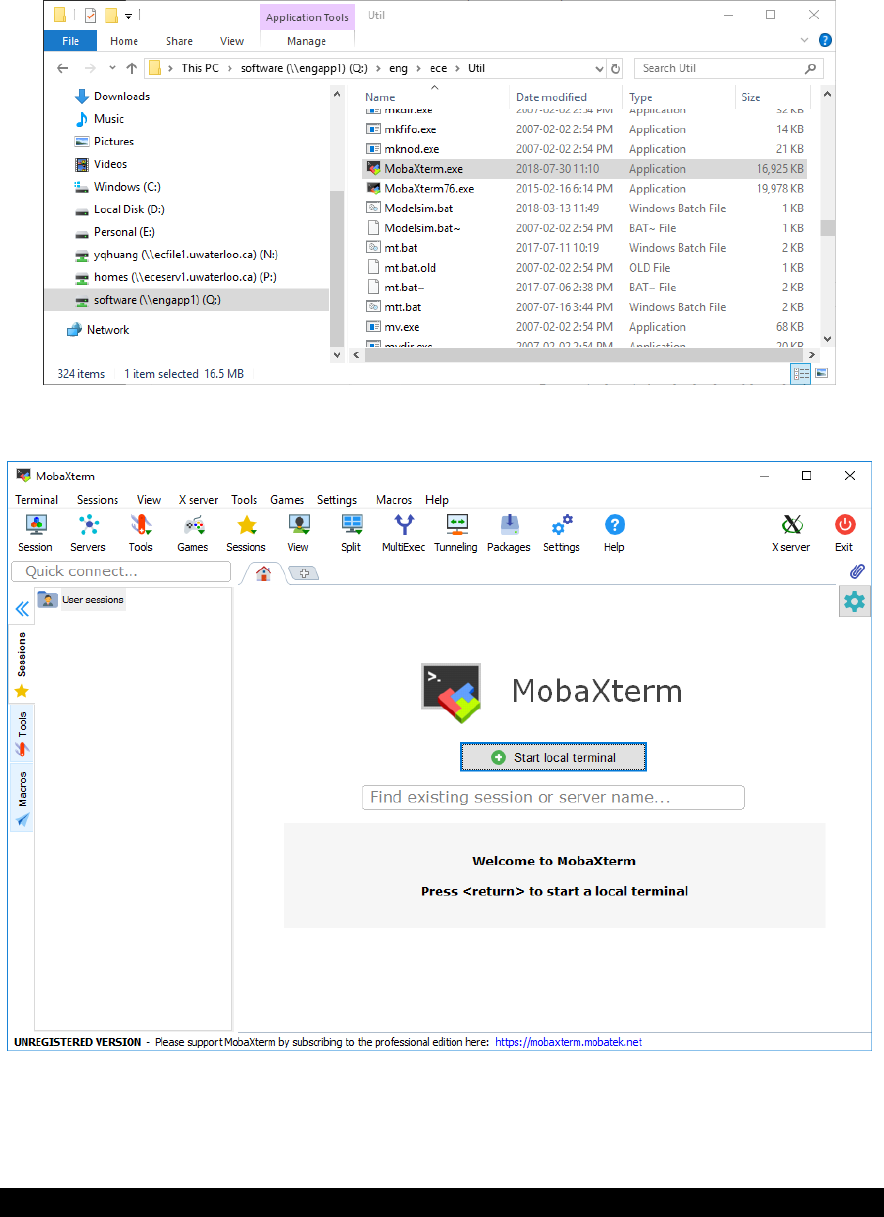This screenshot has height=1217, width=884.
Task: Open the X server menu
Action: 198,500
